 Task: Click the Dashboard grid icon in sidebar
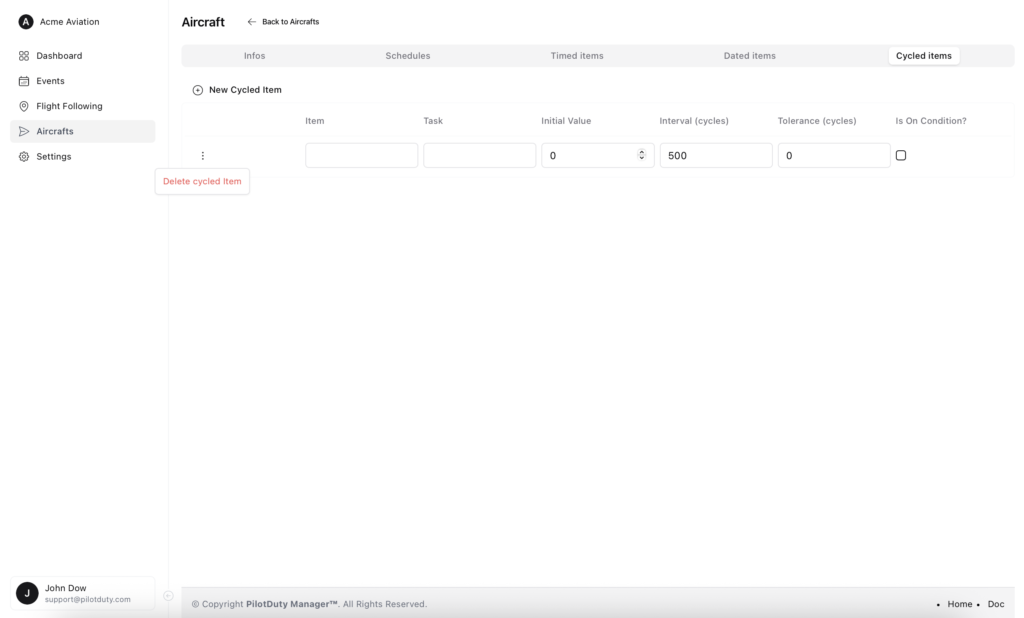24,56
